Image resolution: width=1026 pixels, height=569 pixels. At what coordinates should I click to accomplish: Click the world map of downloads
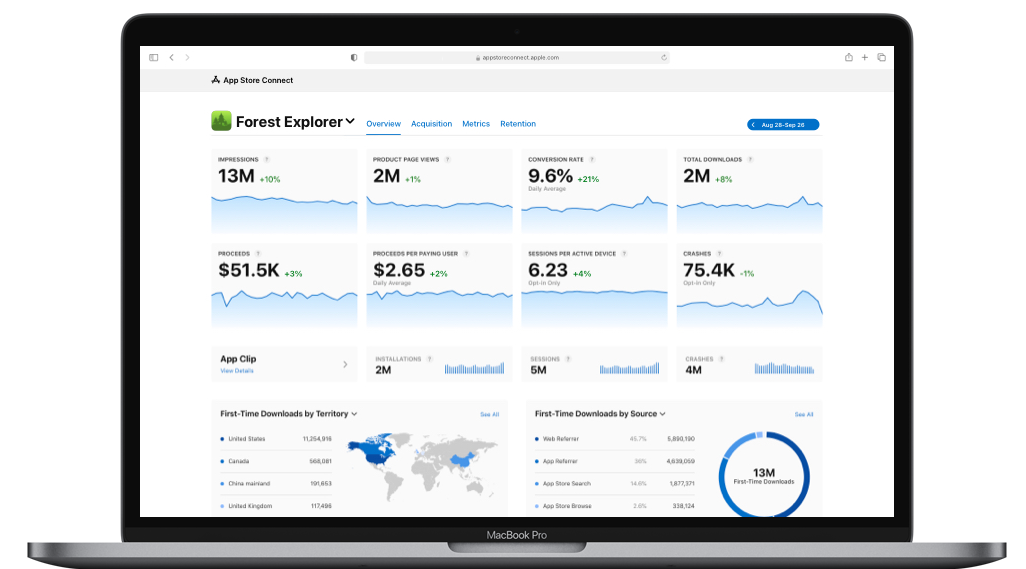click(x=422, y=466)
